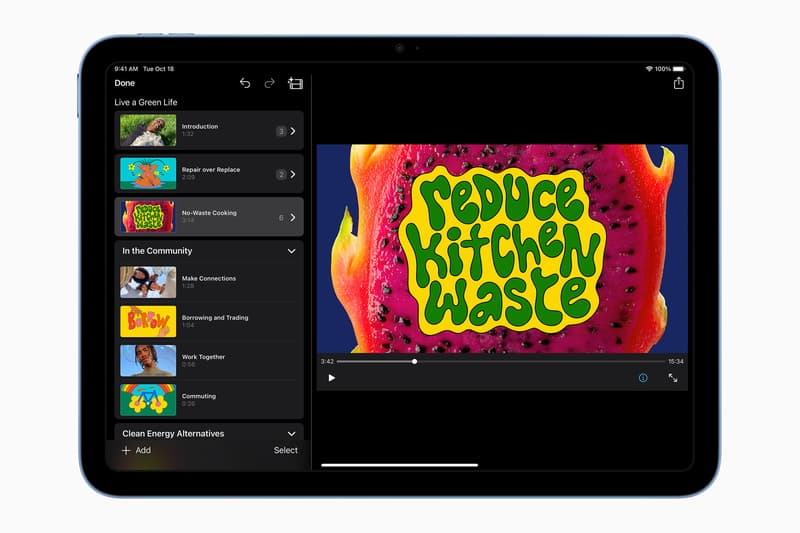The width and height of the screenshot is (800, 533).
Task: Click the playback scrubber knob
Action: [x=414, y=361]
